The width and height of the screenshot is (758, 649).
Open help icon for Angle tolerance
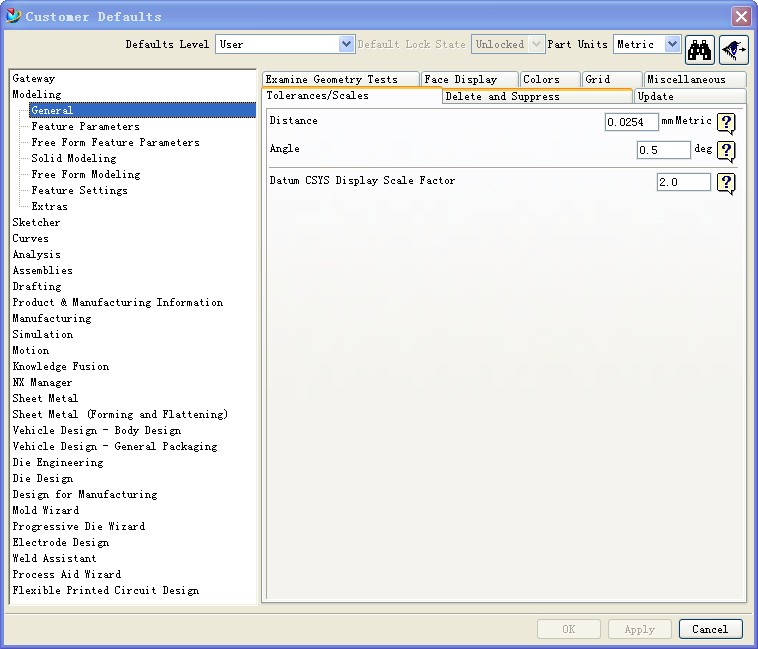click(x=726, y=151)
